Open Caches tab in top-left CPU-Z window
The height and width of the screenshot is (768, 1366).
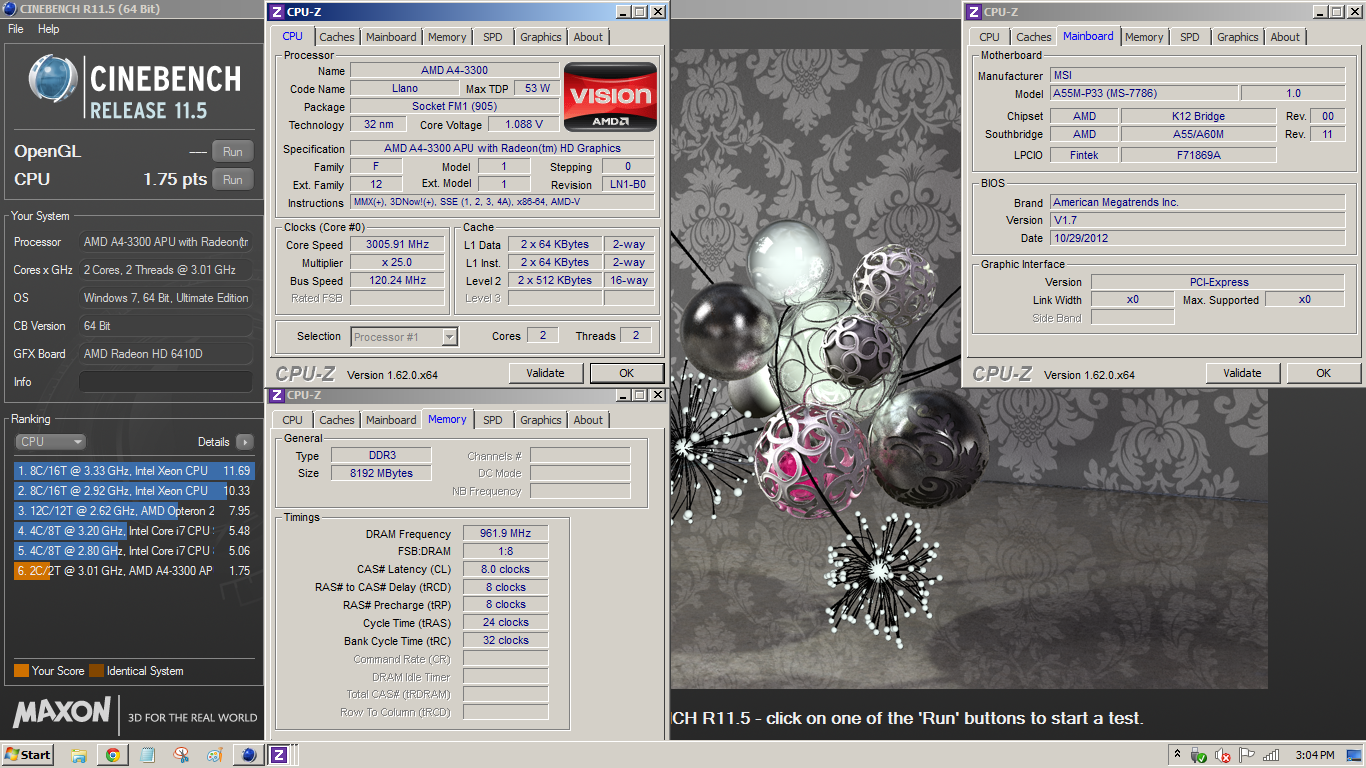click(337, 37)
